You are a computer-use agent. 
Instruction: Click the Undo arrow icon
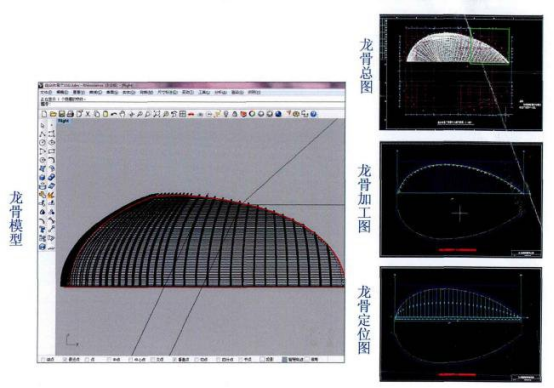coord(114,114)
